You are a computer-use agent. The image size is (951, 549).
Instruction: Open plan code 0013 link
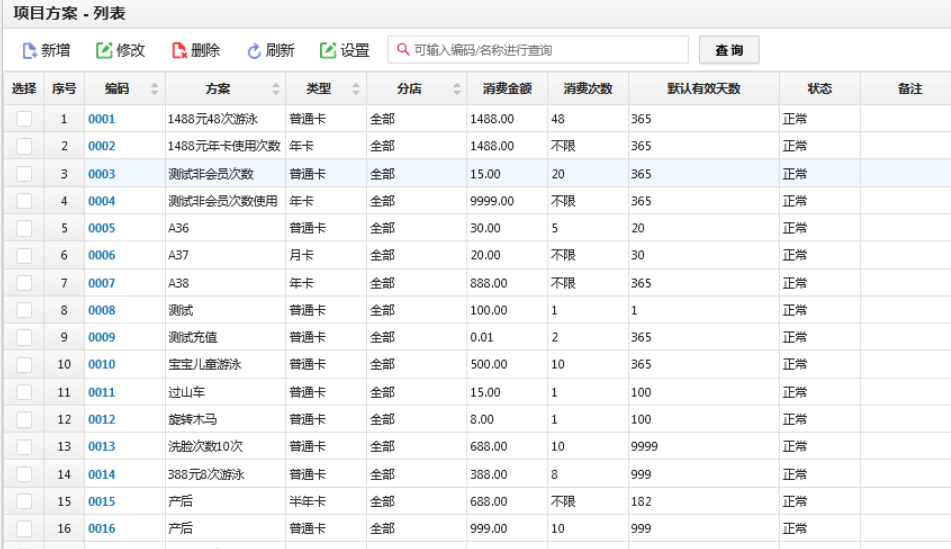tap(101, 446)
